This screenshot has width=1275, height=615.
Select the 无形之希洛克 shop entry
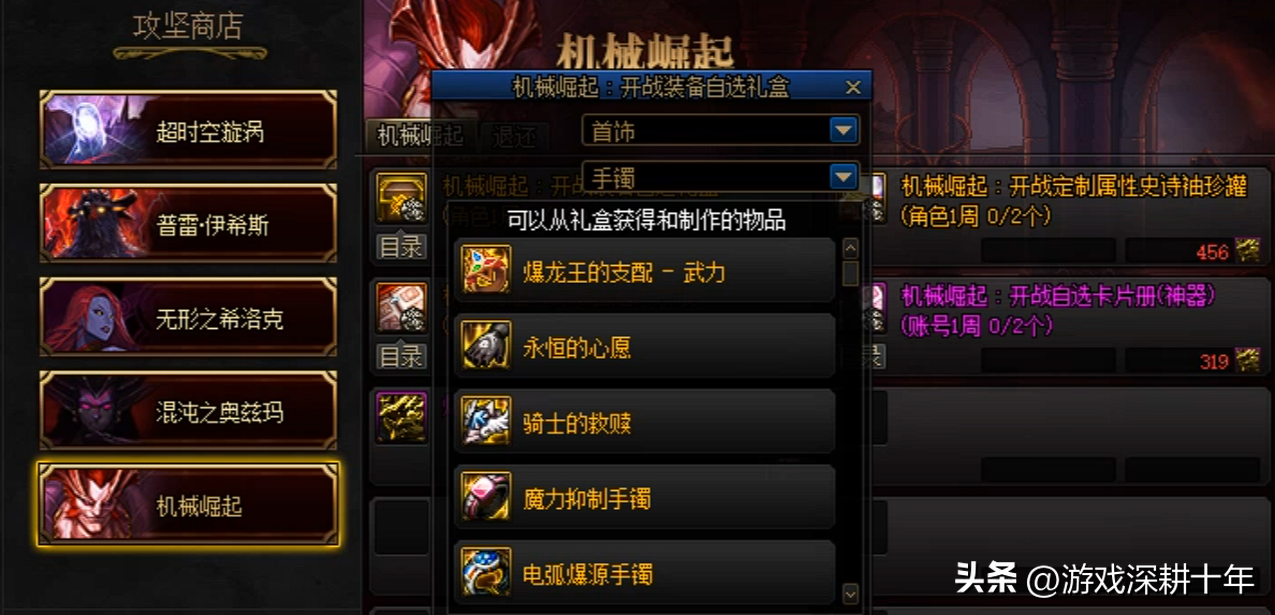(x=188, y=317)
